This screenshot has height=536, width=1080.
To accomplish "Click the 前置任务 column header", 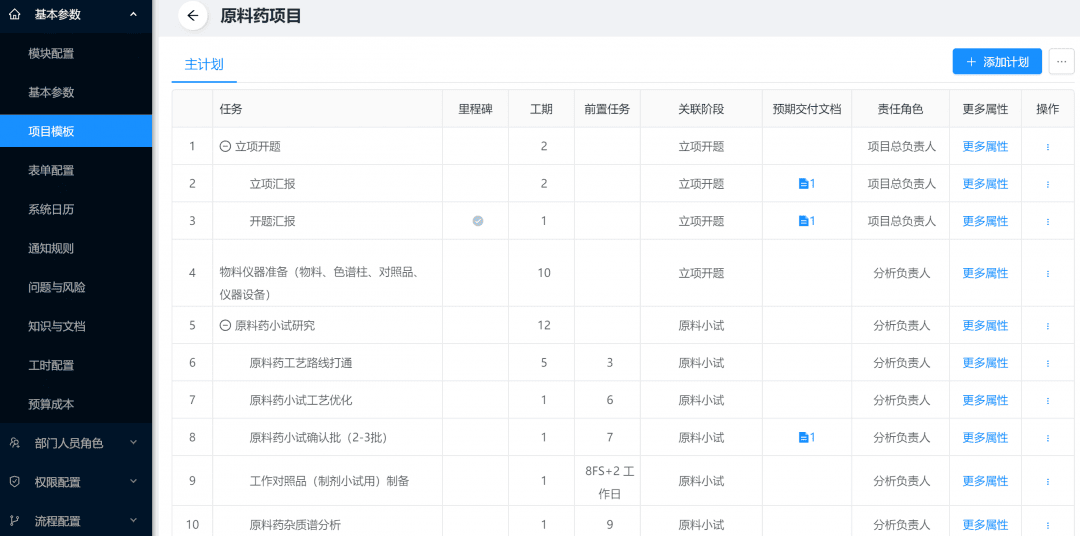I will (607, 109).
